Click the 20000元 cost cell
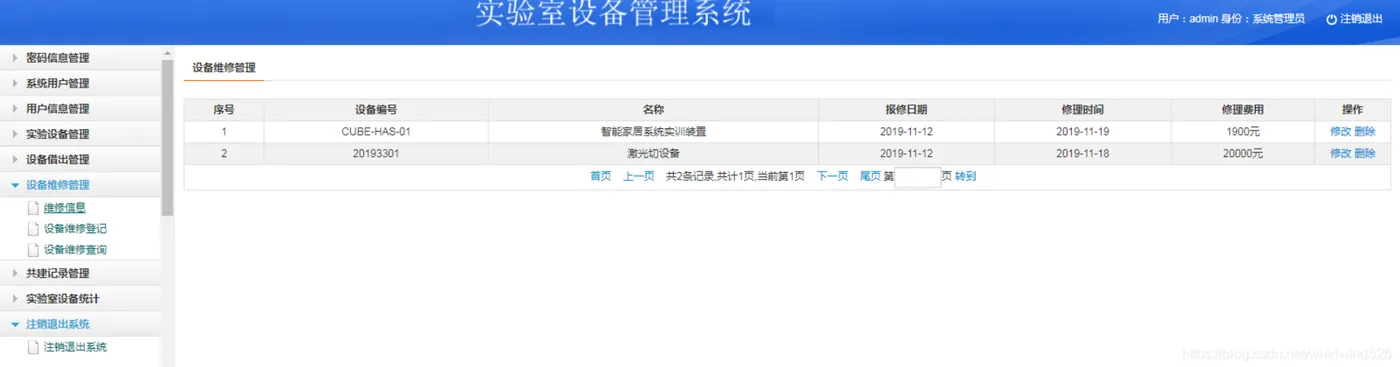The width and height of the screenshot is (1400, 367). coord(1243,153)
